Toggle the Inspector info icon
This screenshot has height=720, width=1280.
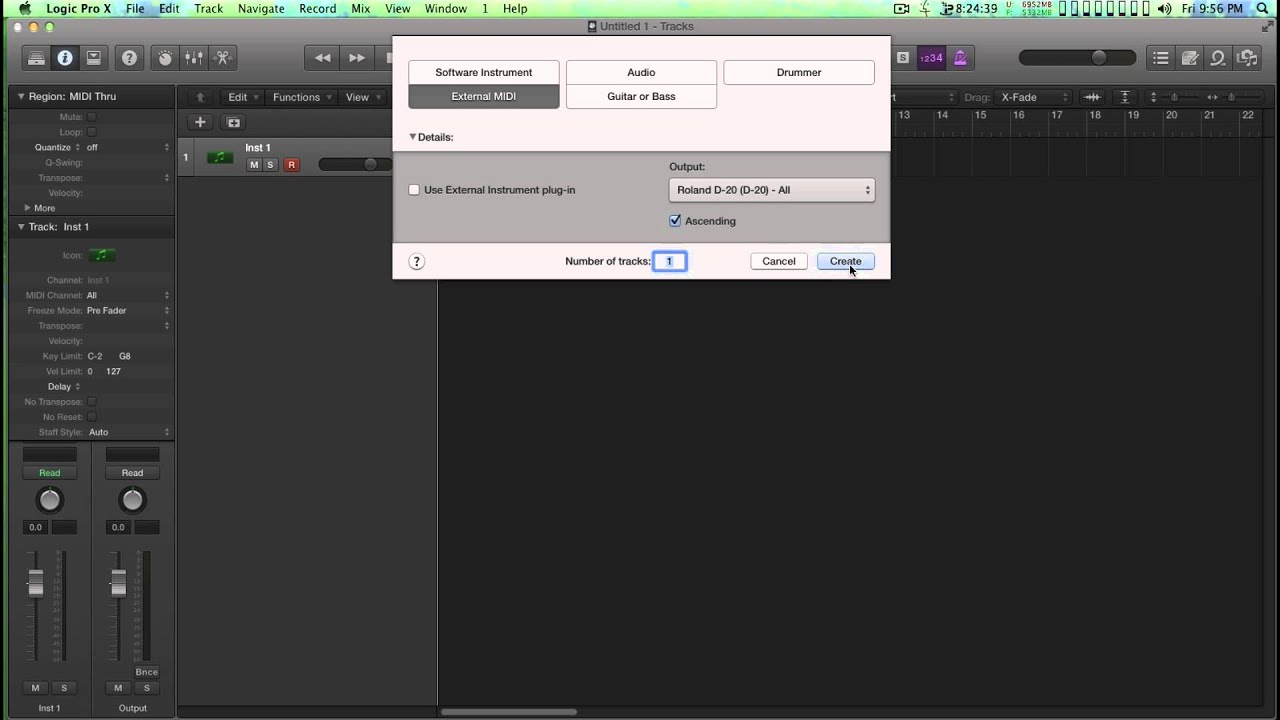65,58
